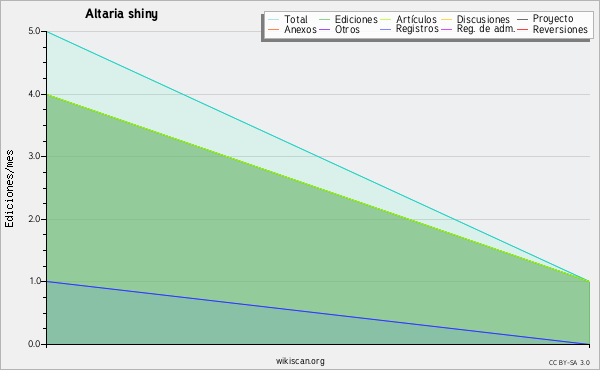This screenshot has width=600, height=370.
Task: Select the Reversiones legend label
Action: pos(560,29)
